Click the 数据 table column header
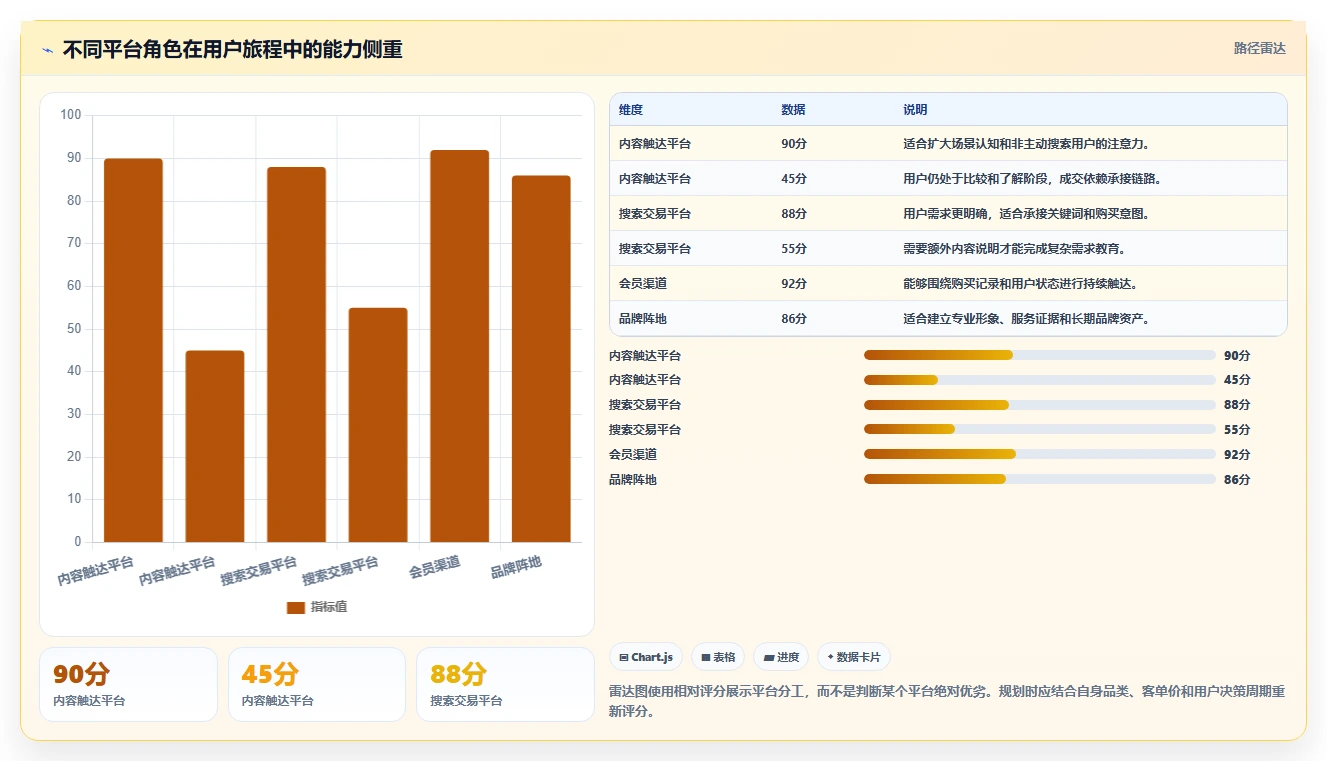This screenshot has height=761, width=1327. 793,110
